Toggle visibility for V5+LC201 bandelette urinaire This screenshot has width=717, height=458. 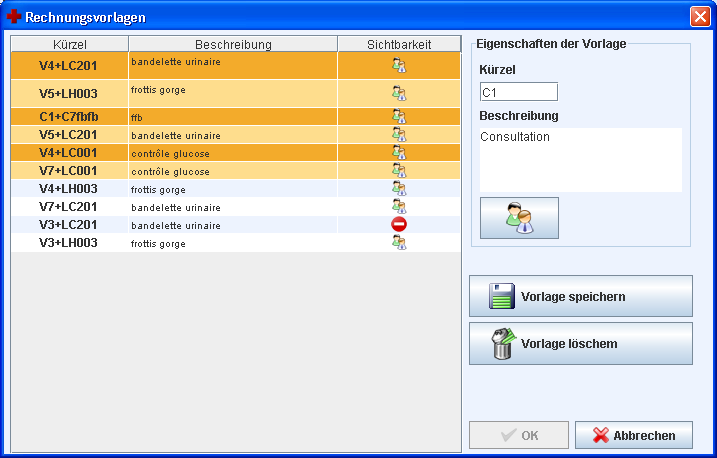coord(399,134)
